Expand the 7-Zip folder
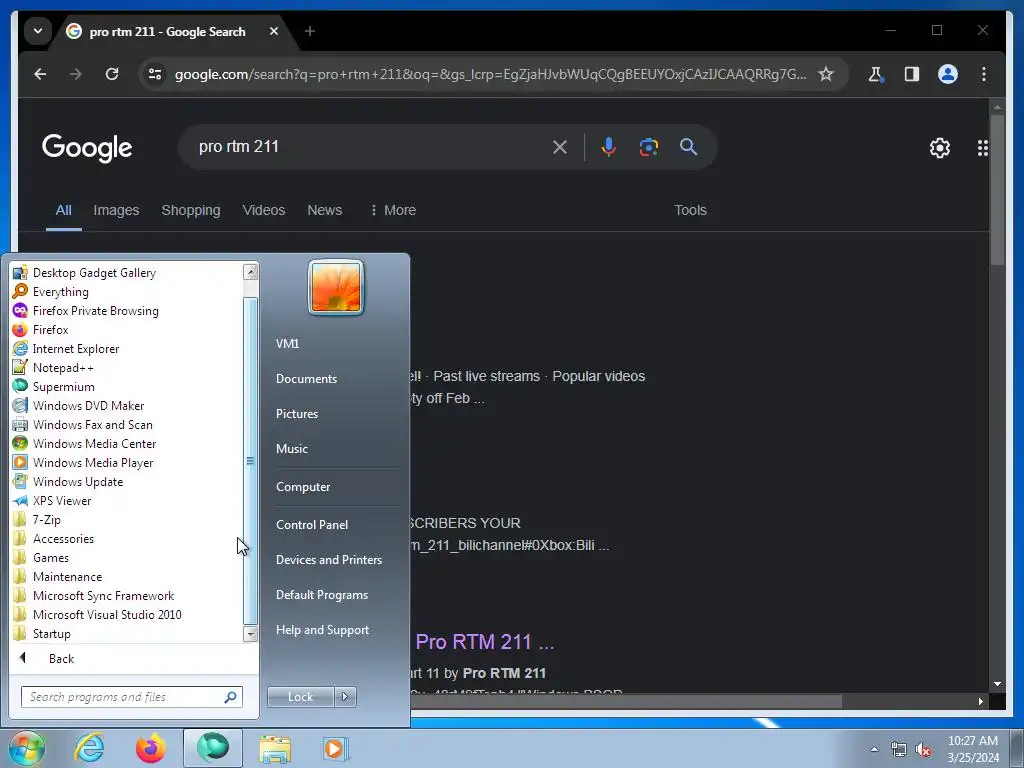 coord(46,520)
